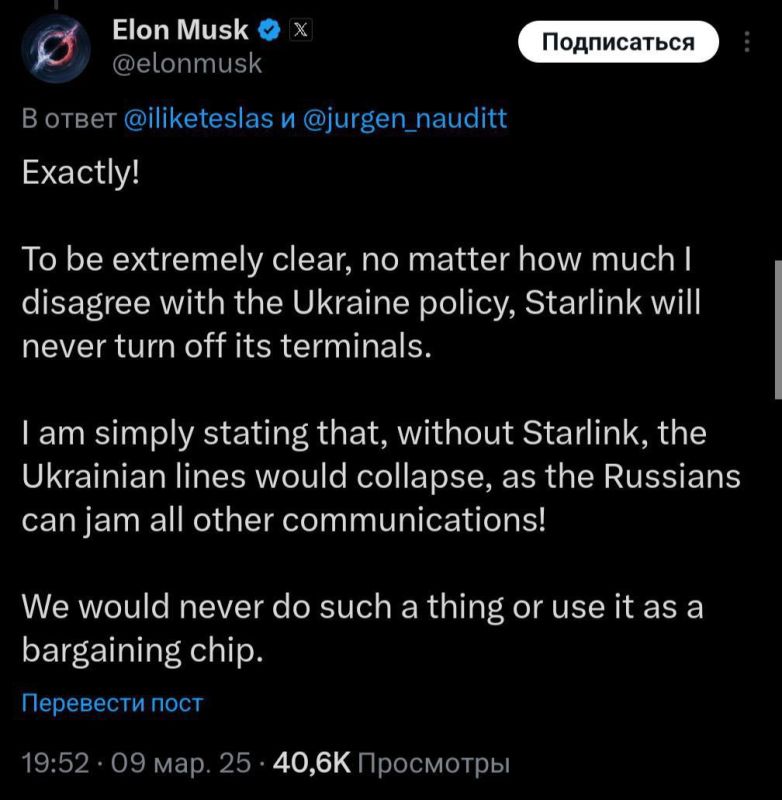
Task: Click the 09 мар. 25 date
Action: click(x=180, y=764)
